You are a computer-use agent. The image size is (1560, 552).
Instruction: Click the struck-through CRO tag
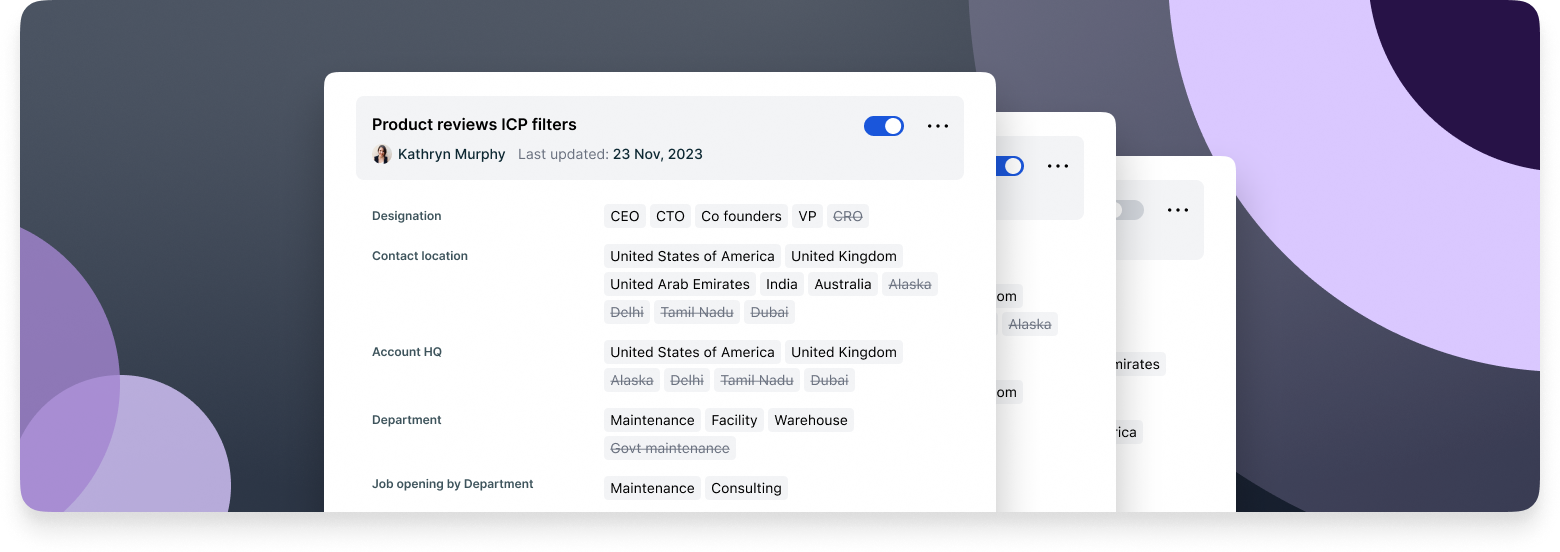[847, 216]
